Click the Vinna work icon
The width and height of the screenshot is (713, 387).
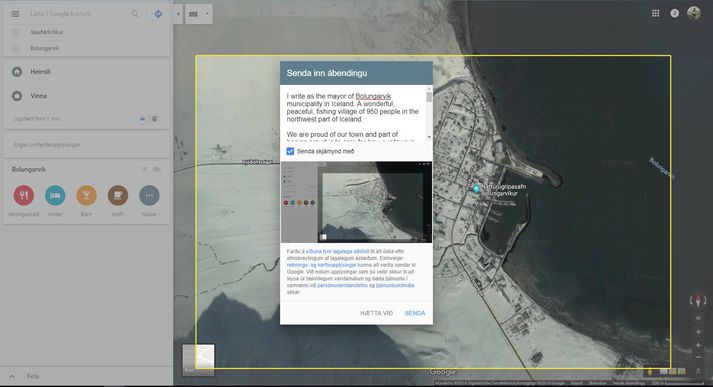17,96
